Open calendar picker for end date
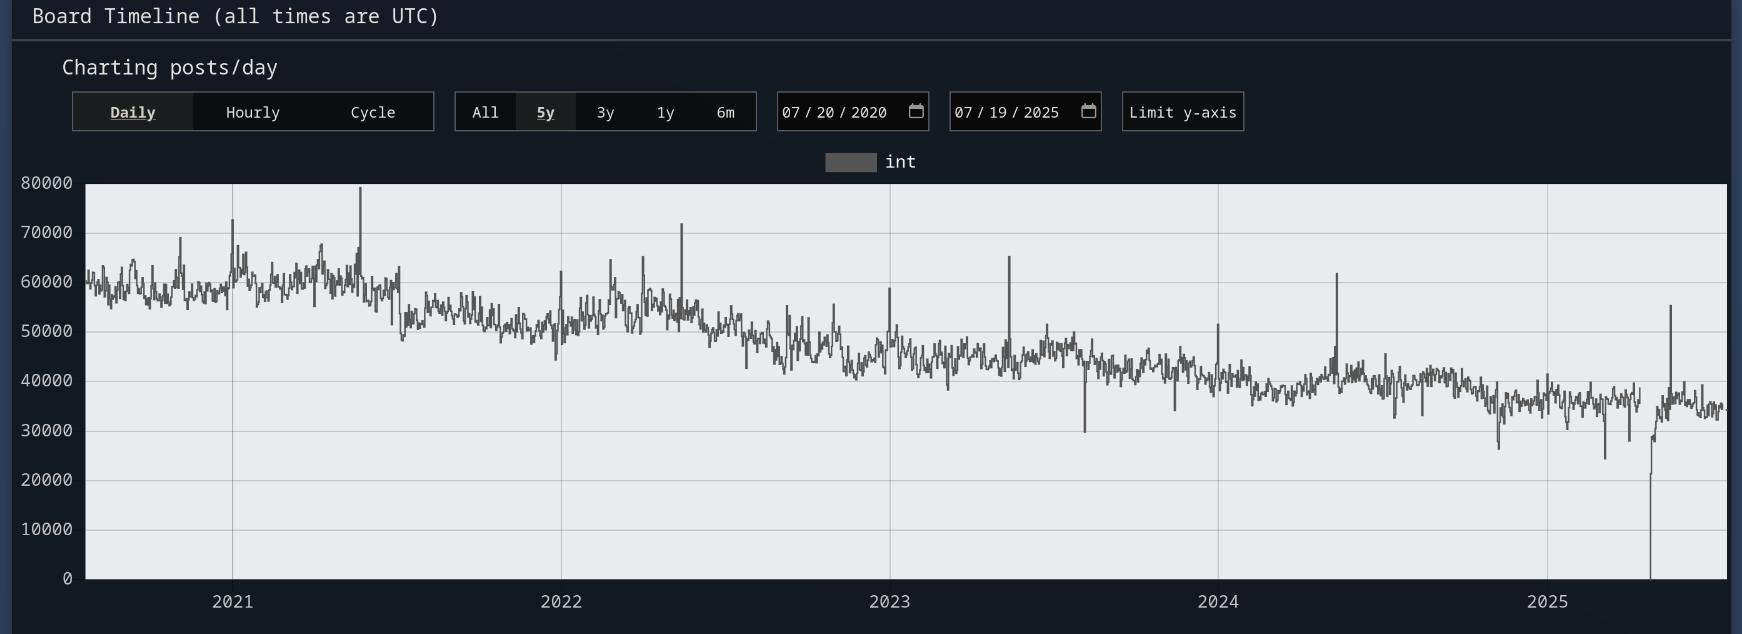 click(x=1089, y=111)
